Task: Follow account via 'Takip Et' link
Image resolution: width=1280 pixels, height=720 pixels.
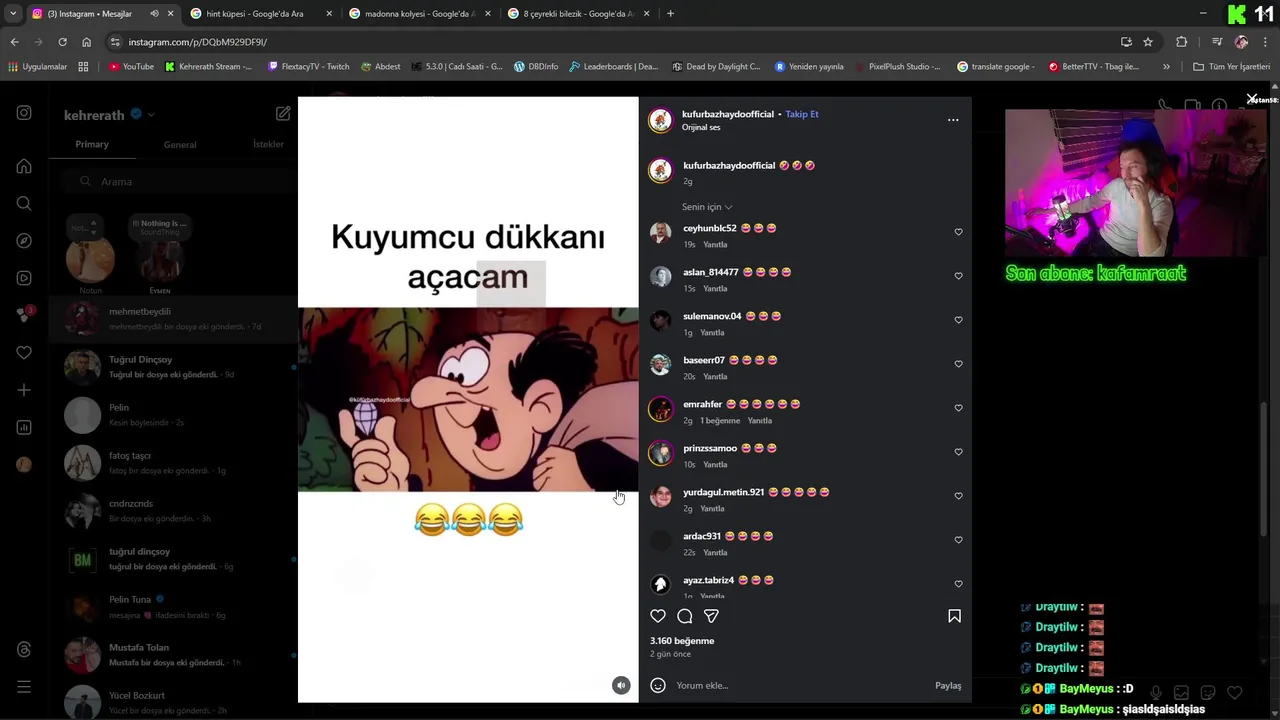Action: pyautogui.click(x=802, y=114)
